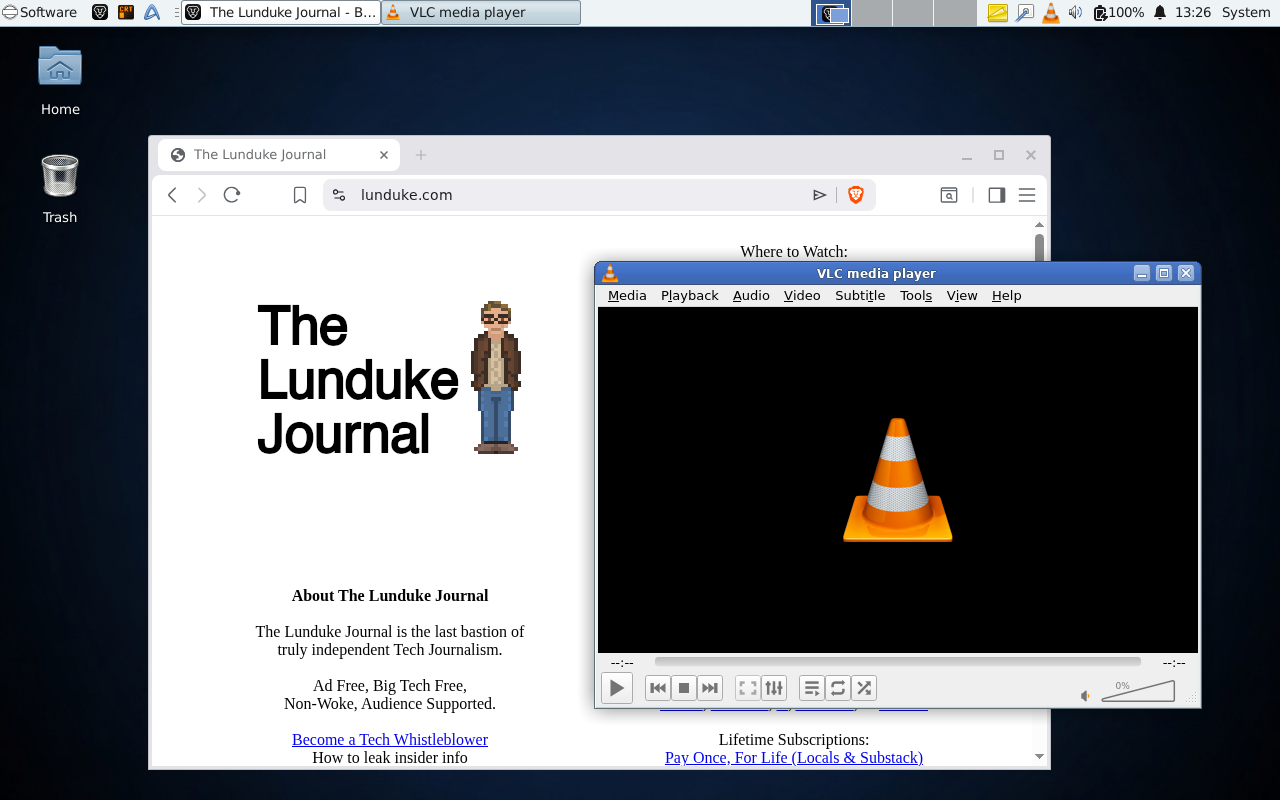Screen dimensions: 1280x800
Task: Show VLC extended settings (equalizer icon)
Action: [x=774, y=688]
